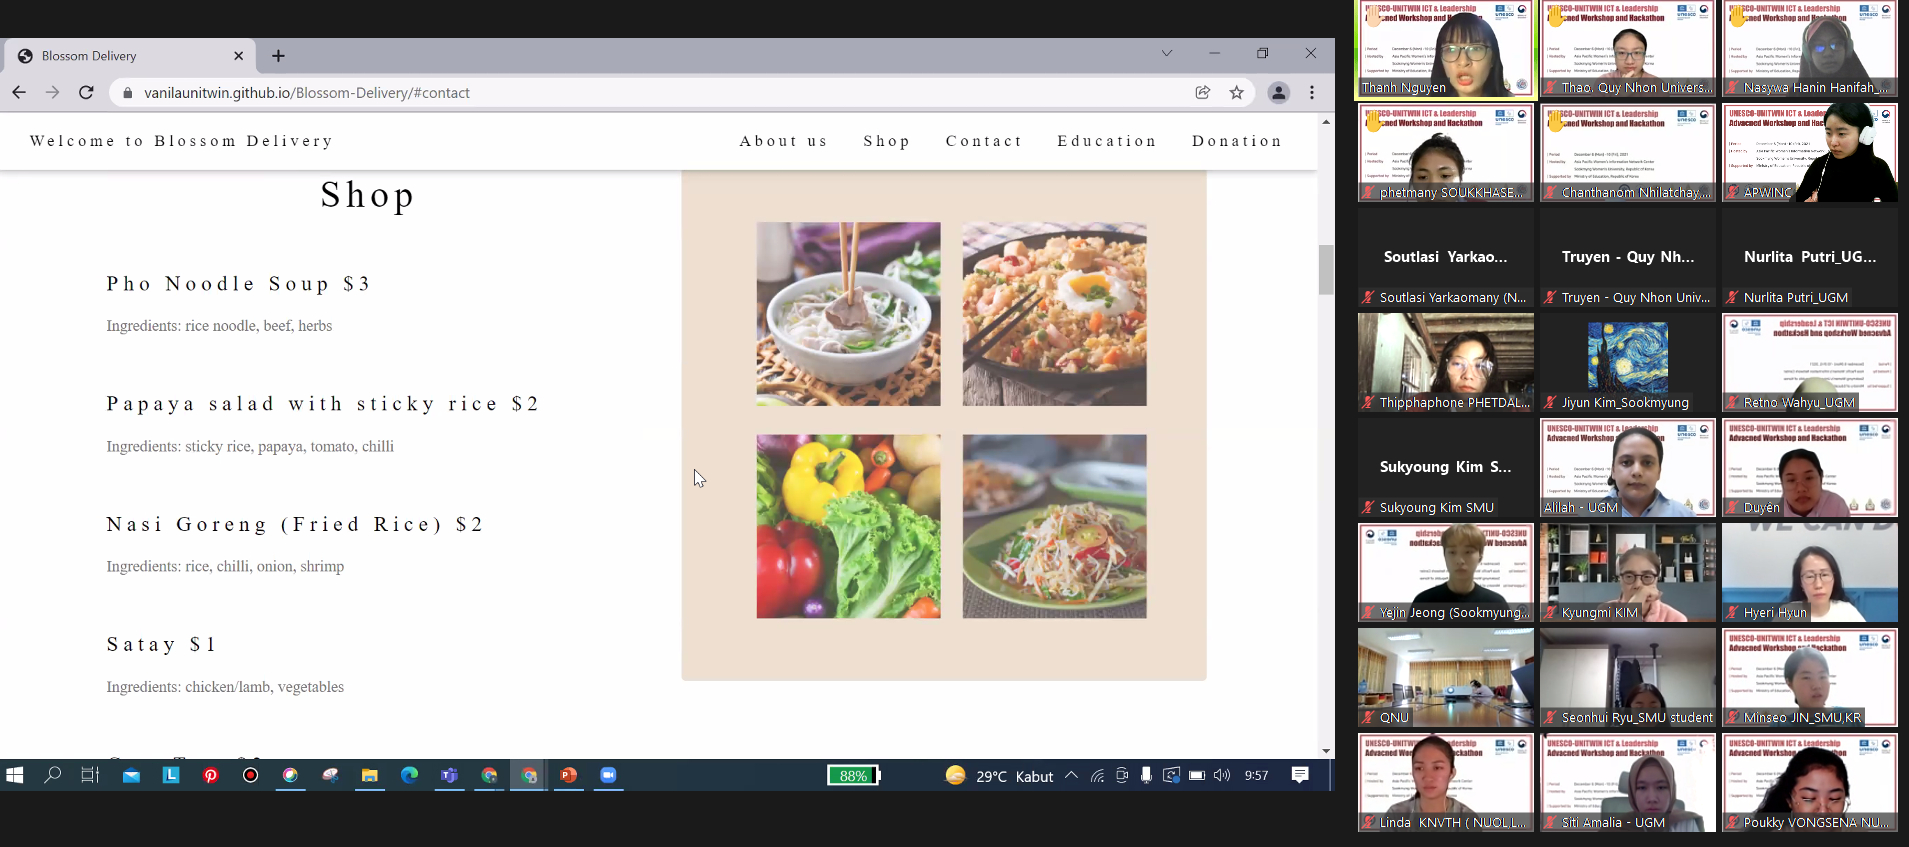Screen dimensions: 1909x847
Task: Open Microsoft Edge on taskbar
Action: tap(409, 775)
